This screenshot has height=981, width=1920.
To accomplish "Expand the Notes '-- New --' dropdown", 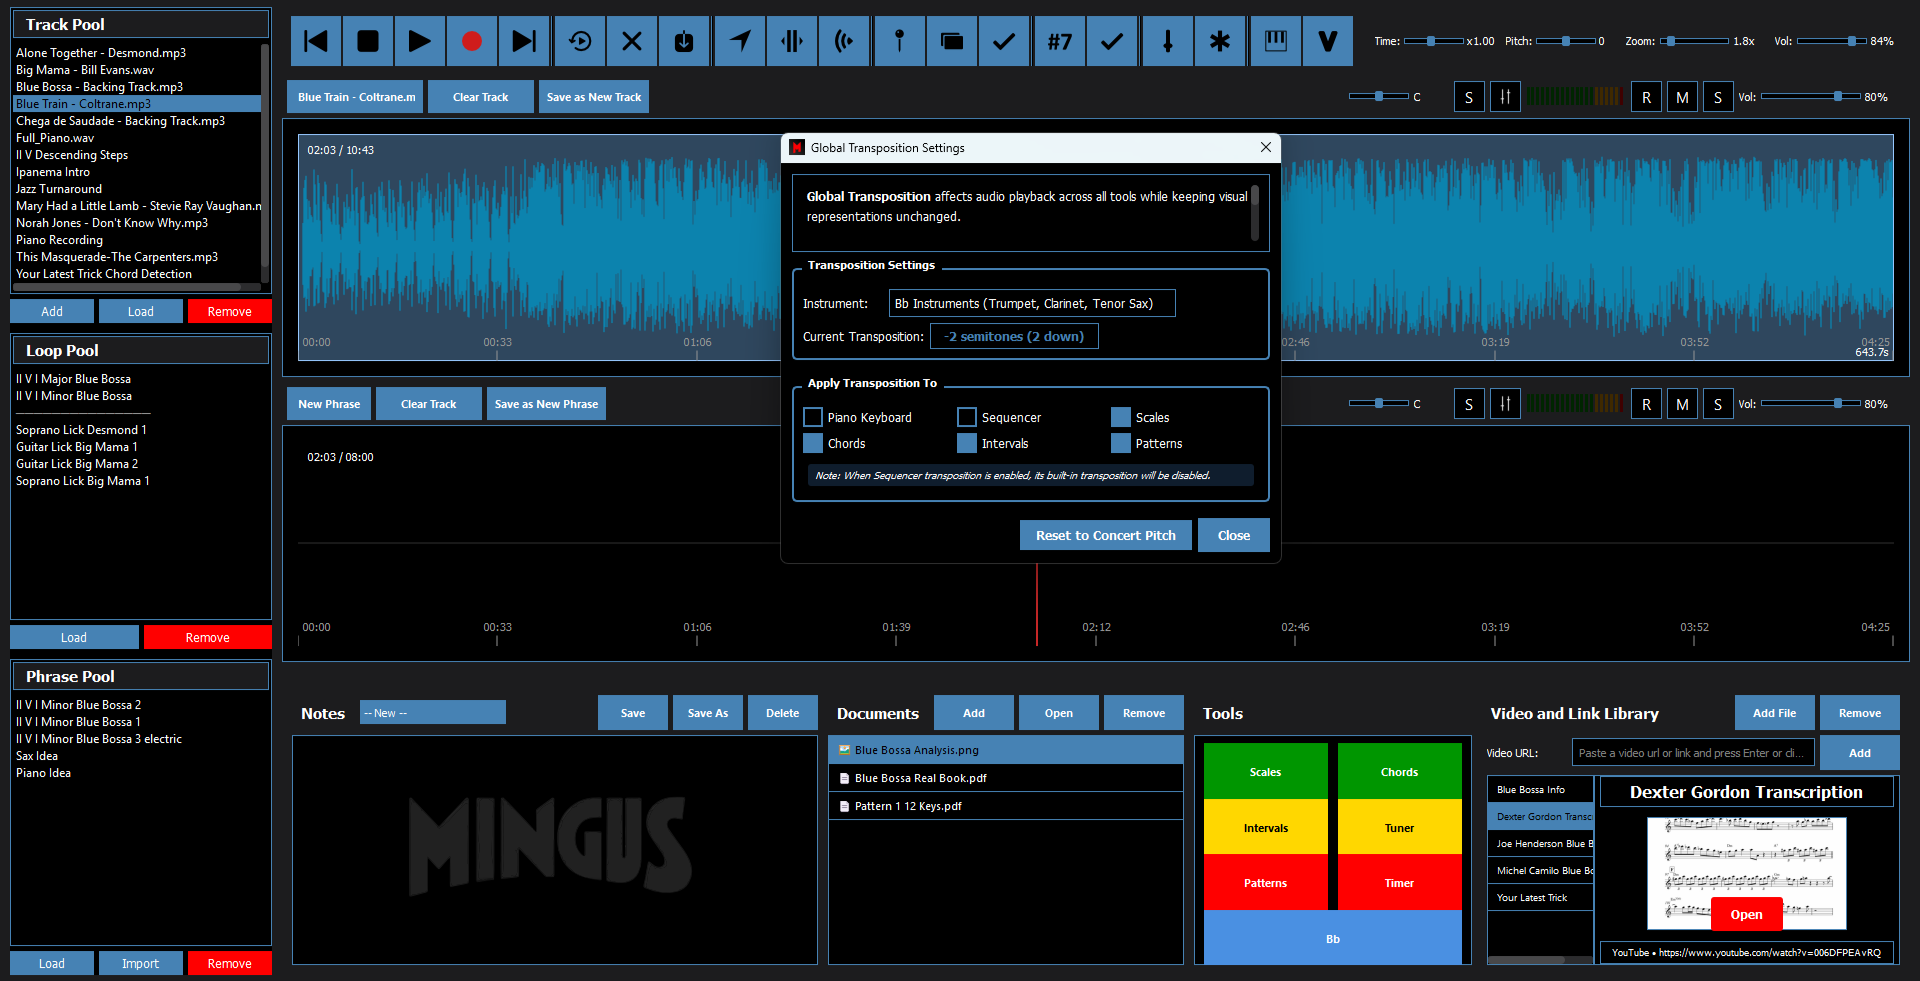I will point(432,712).
